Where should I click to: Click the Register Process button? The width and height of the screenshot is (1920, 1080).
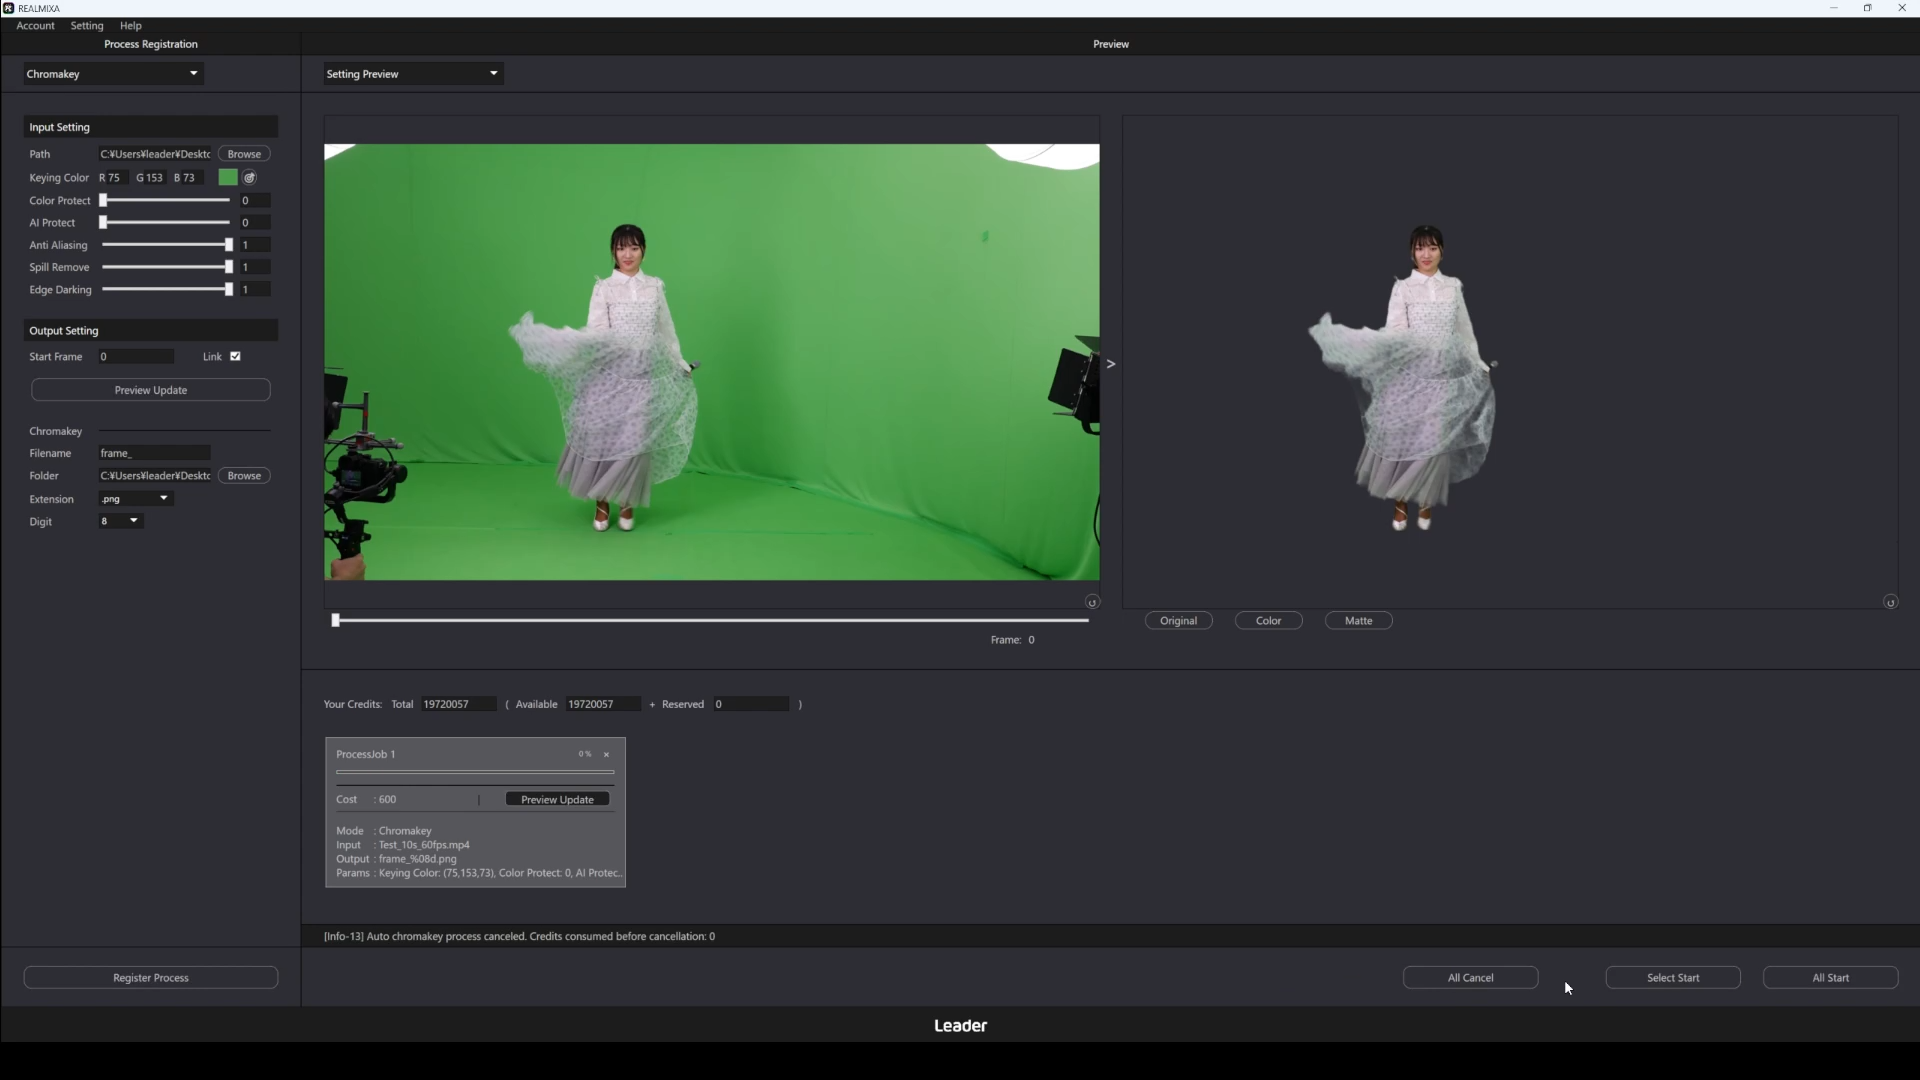[151, 978]
